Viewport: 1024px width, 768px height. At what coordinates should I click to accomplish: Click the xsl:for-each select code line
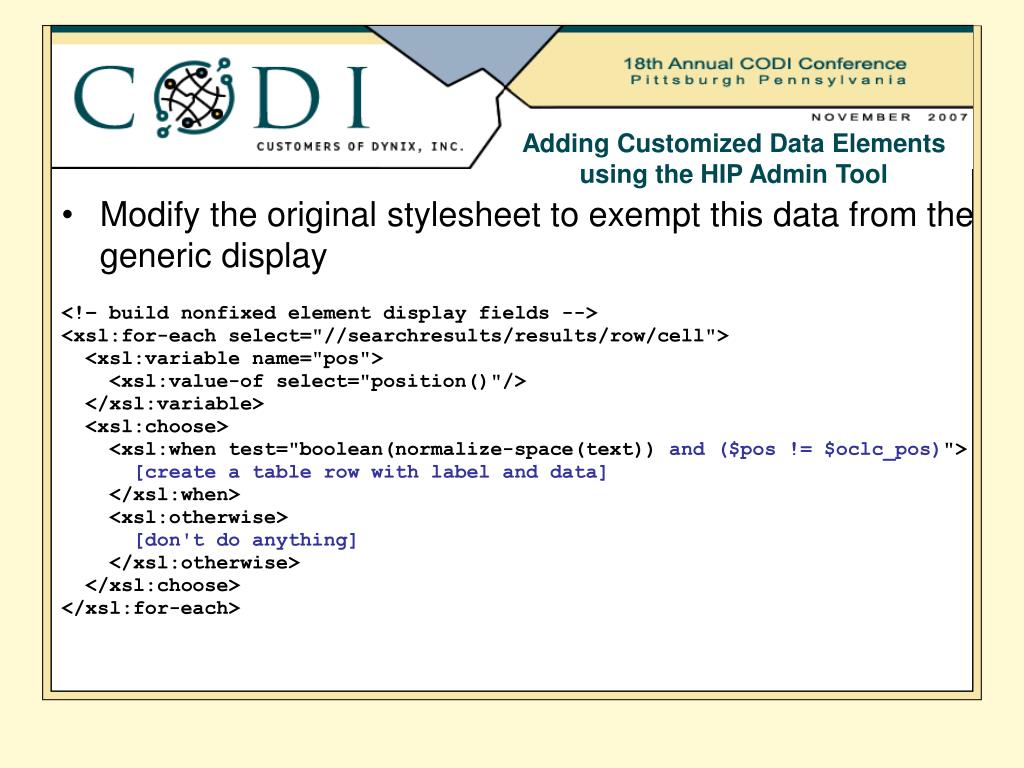point(394,336)
